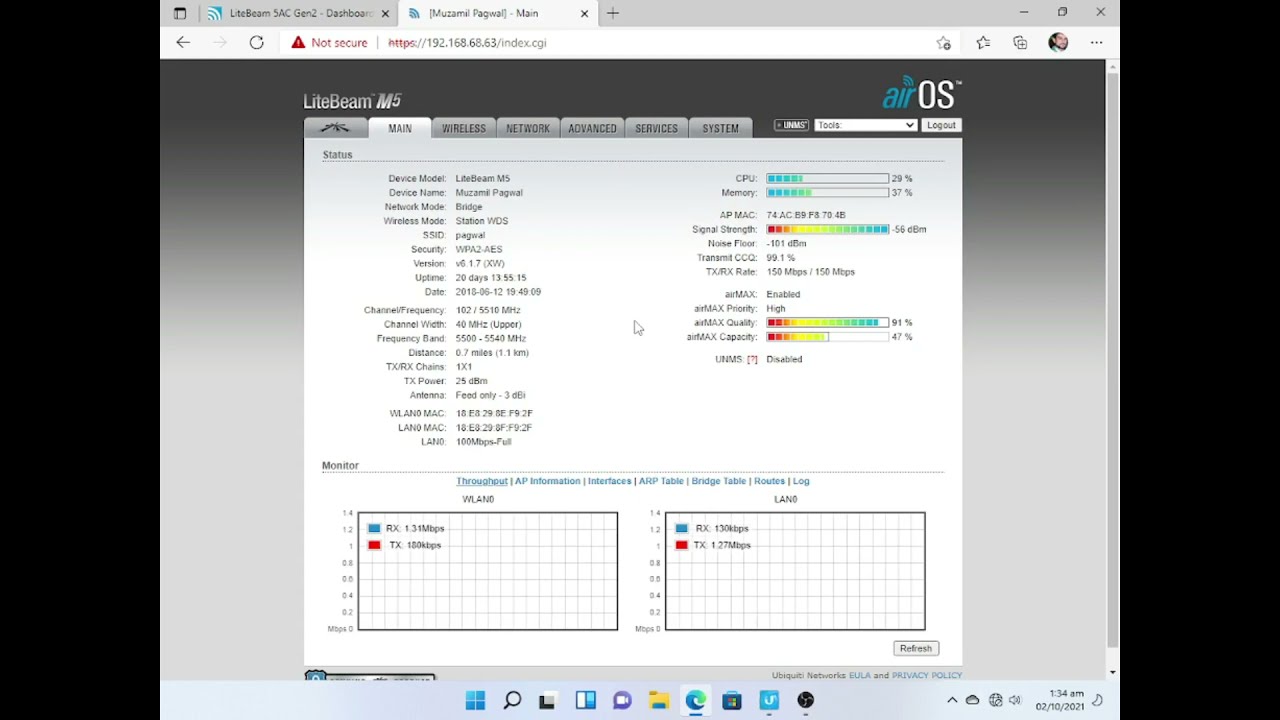The image size is (1280, 720).
Task: Open the Widgets taskbar icon
Action: pos(585,700)
